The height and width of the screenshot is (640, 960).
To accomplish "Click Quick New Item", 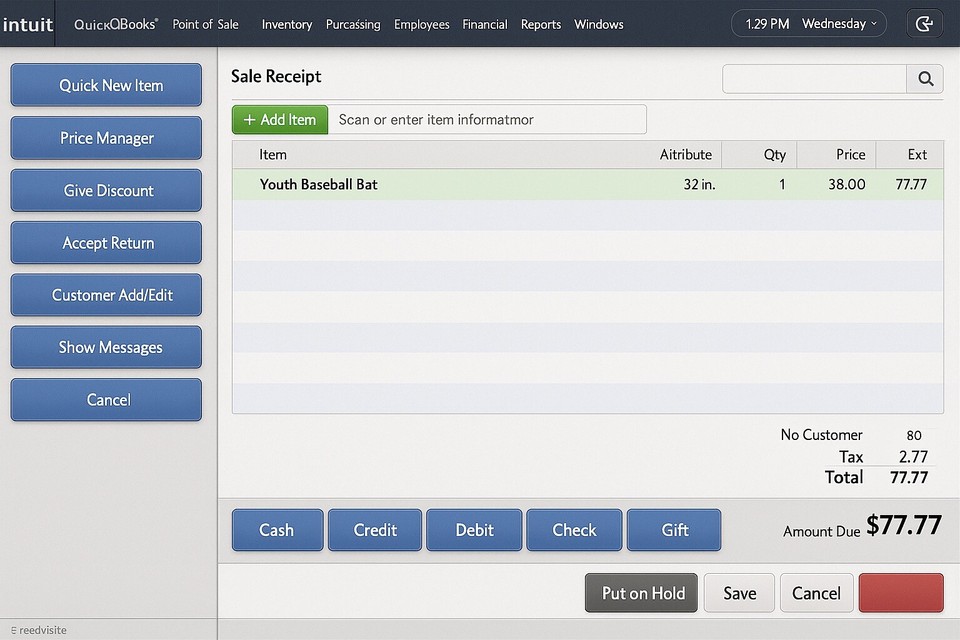I will click(x=106, y=85).
